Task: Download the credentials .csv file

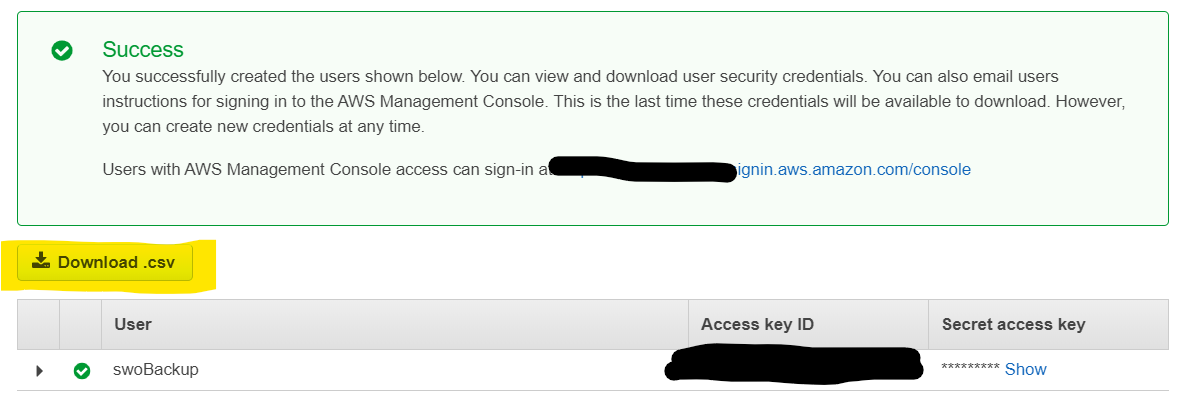Action: pos(105,262)
